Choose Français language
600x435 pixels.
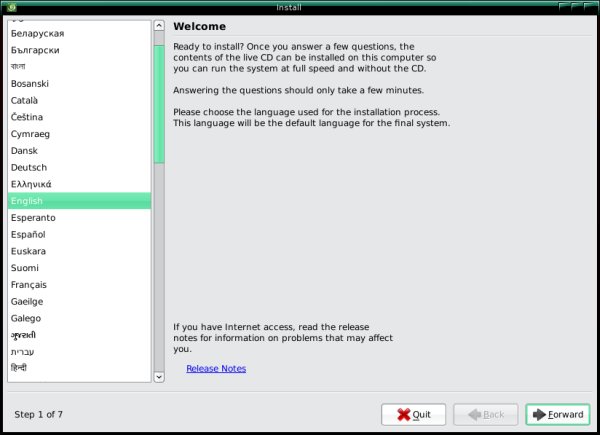79,285
